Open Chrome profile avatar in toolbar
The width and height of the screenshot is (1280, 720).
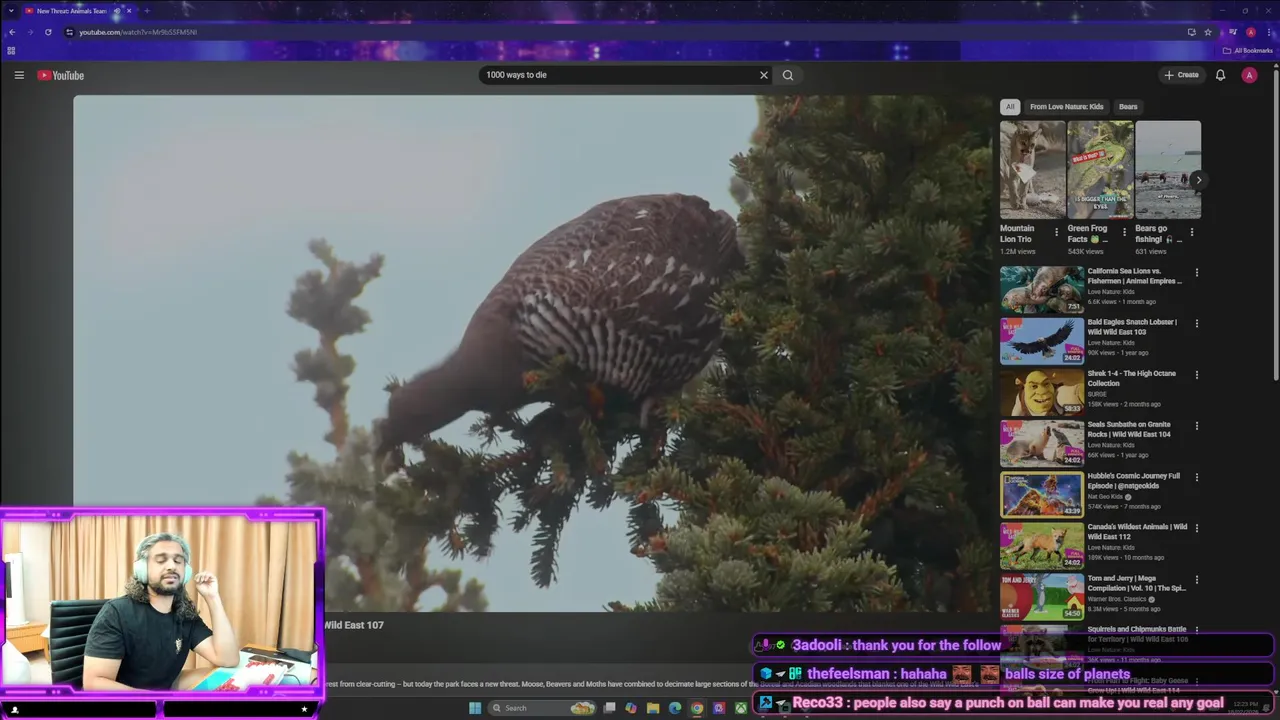pos(1250,32)
